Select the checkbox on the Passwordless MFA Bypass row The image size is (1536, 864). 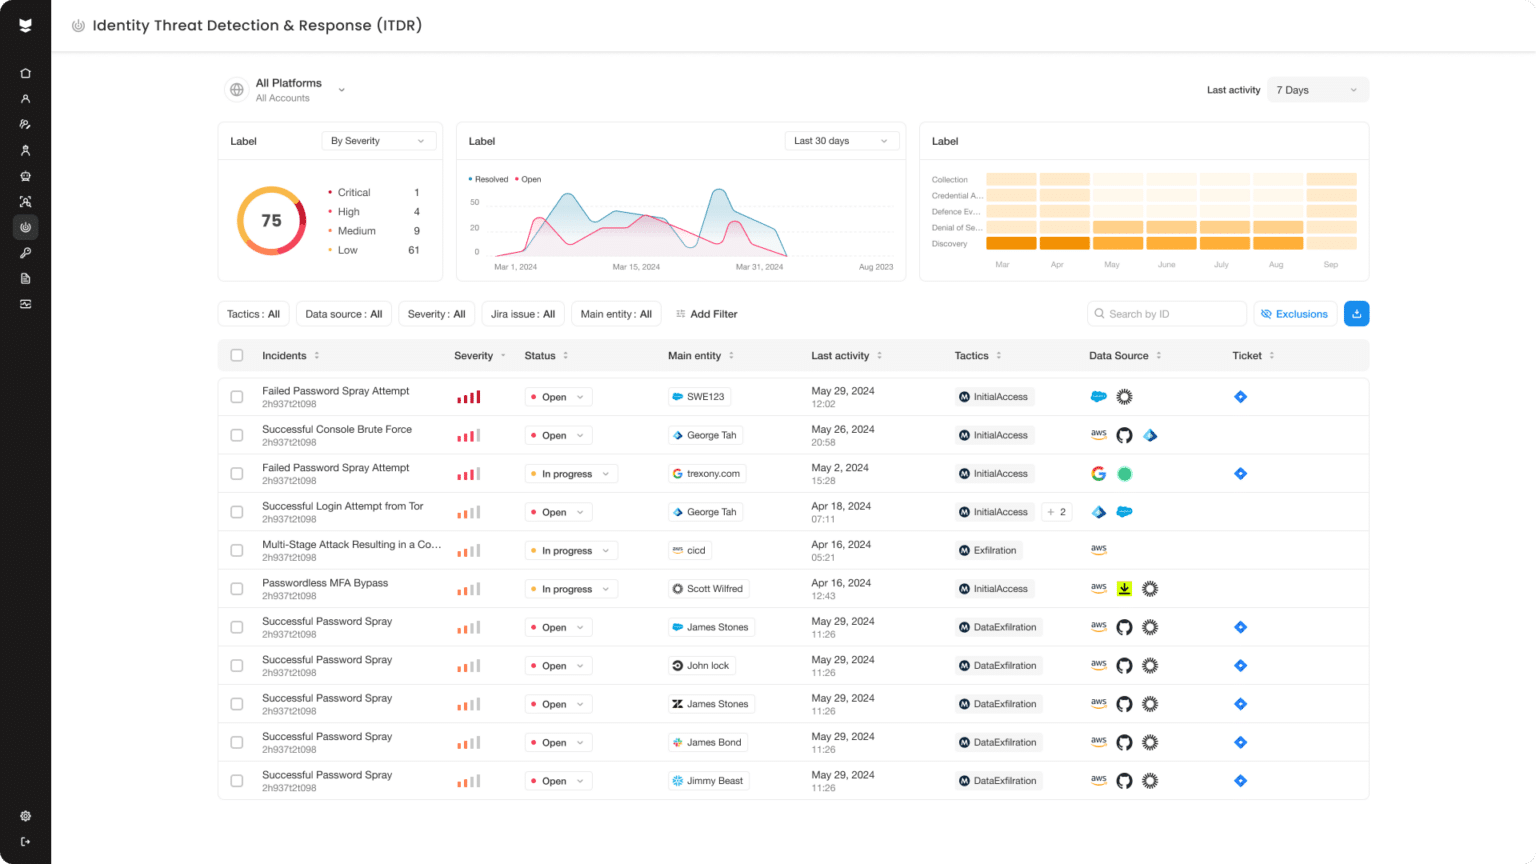point(237,588)
